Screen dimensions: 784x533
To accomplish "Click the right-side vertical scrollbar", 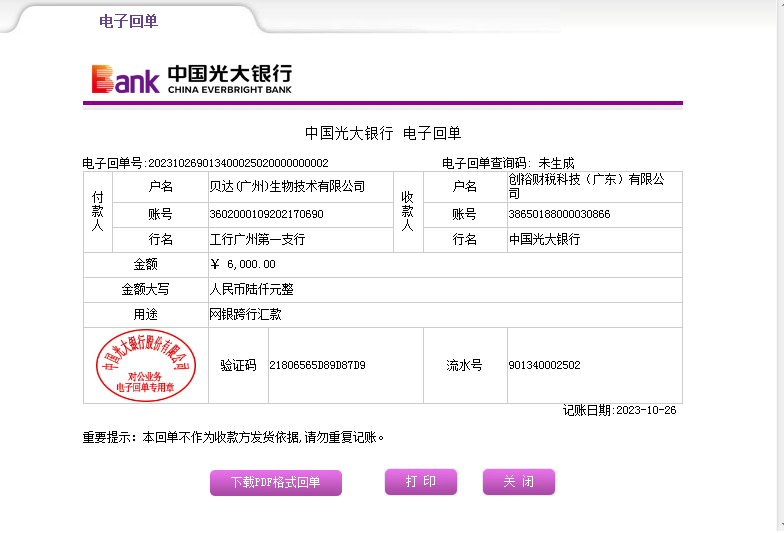I will pos(780,266).
